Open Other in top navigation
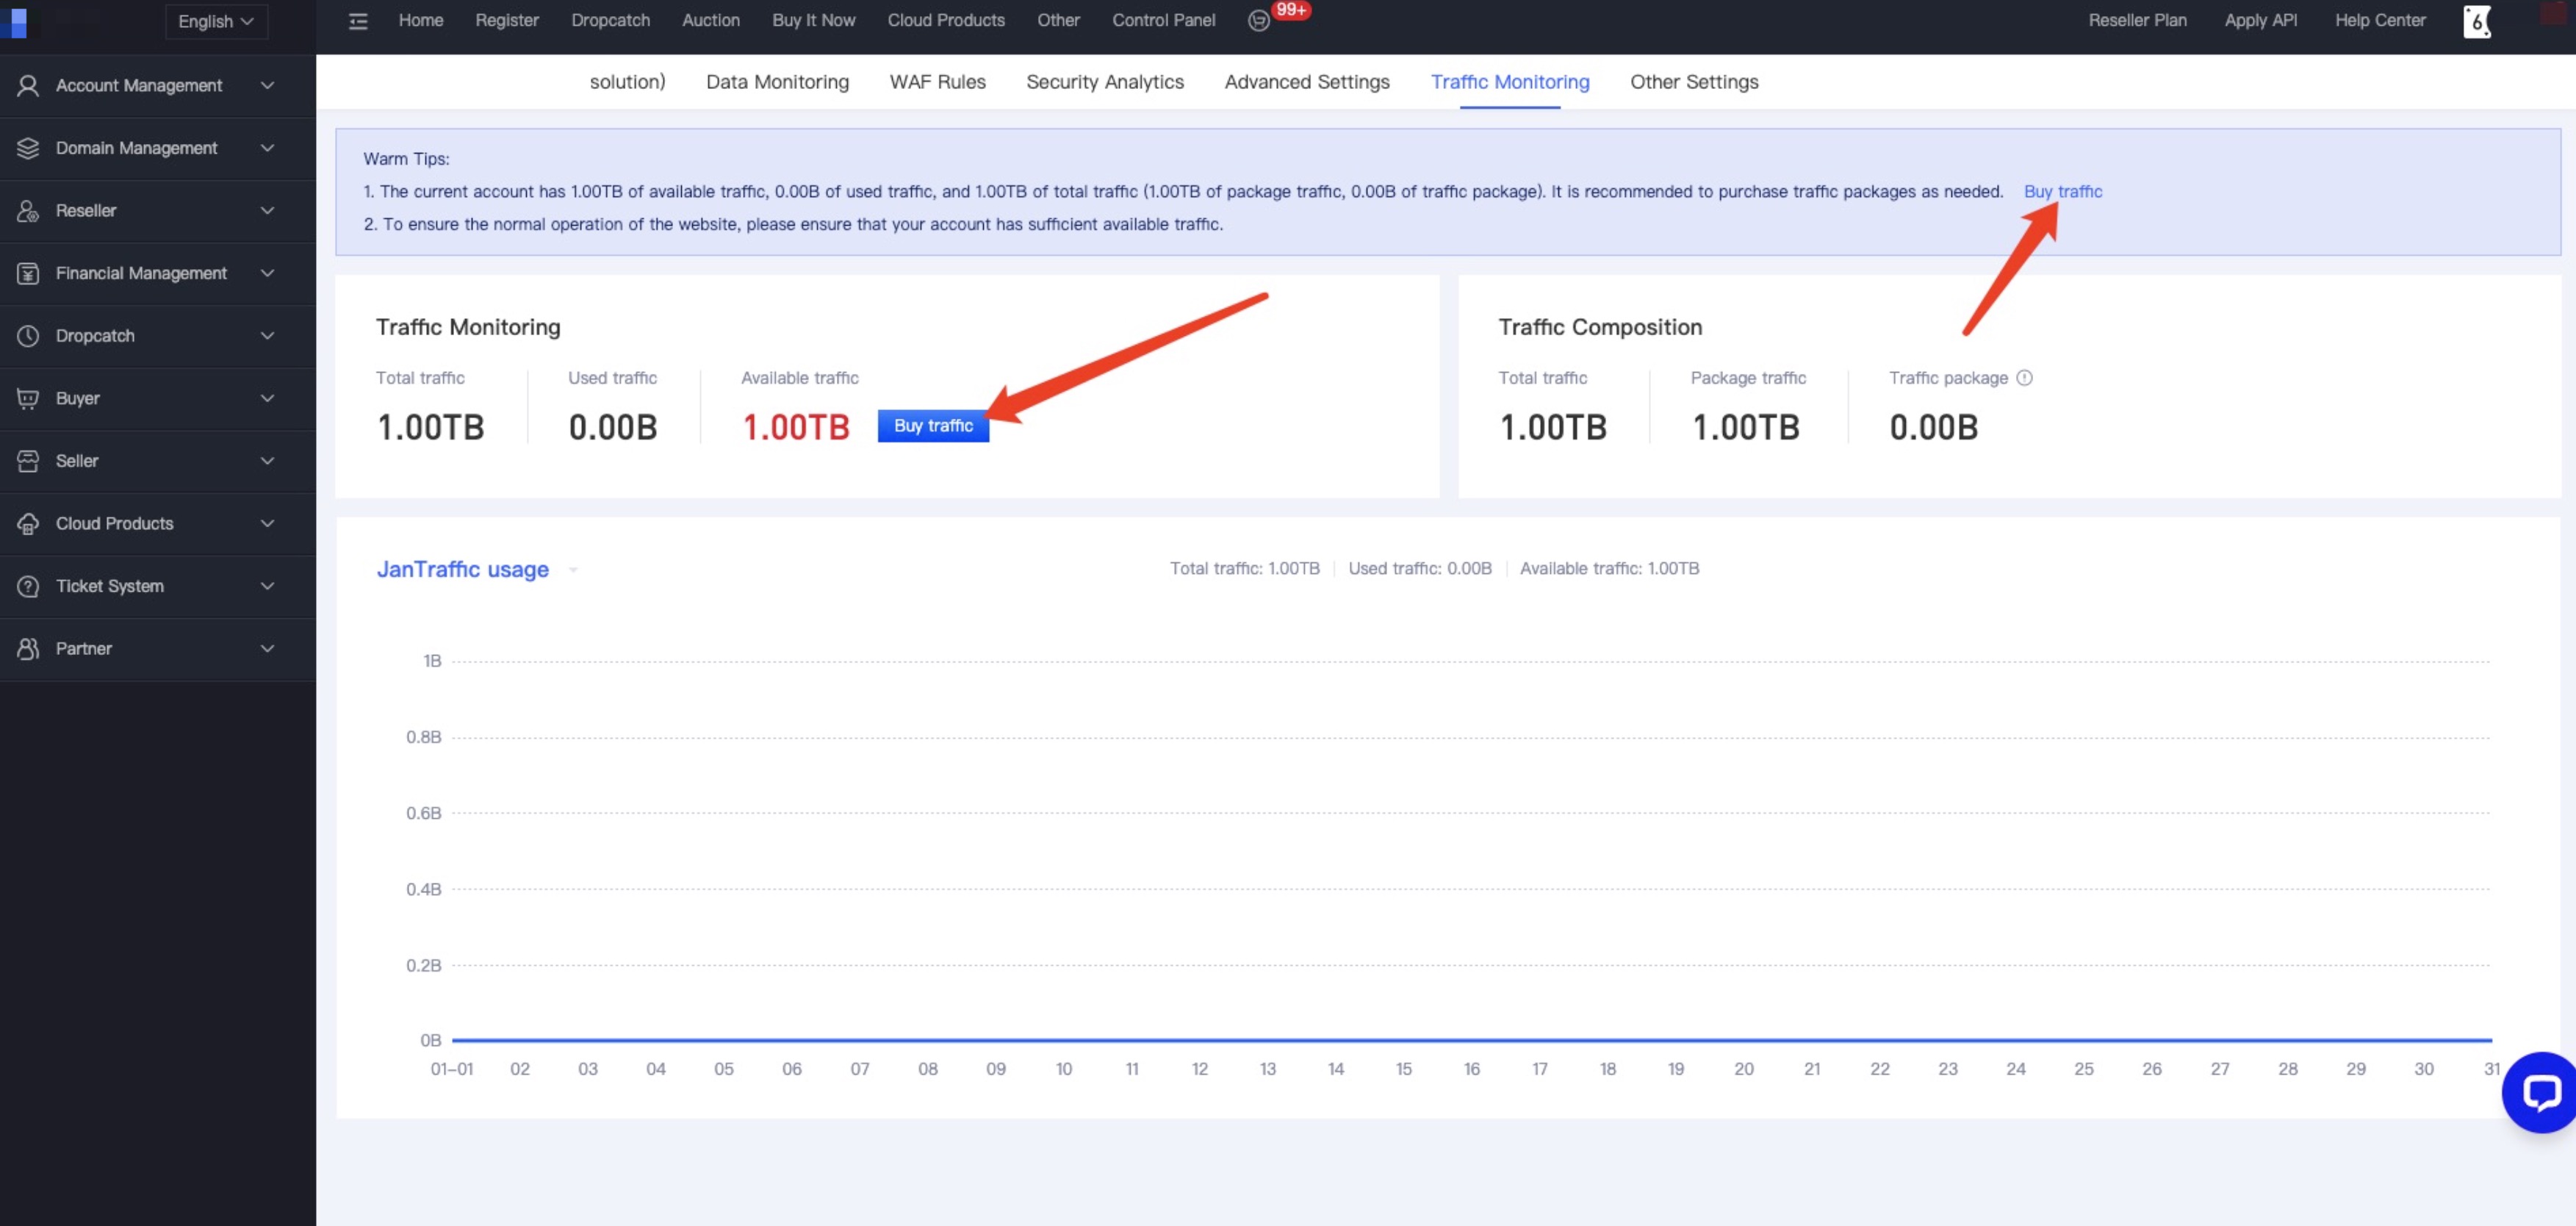Image resolution: width=2576 pixels, height=1226 pixels. (x=1058, y=20)
